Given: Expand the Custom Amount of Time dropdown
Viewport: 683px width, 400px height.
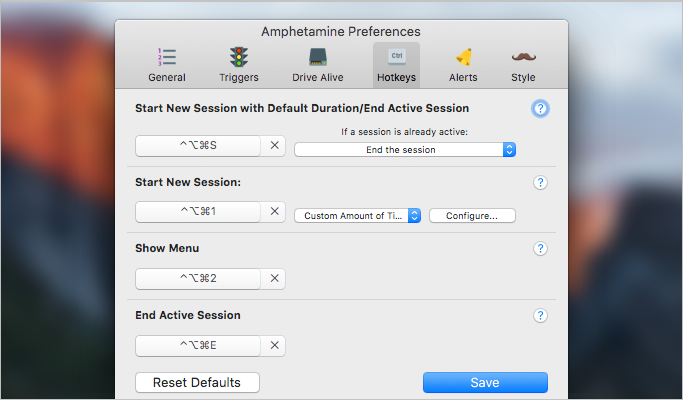Looking at the screenshot, I should click(x=358, y=216).
